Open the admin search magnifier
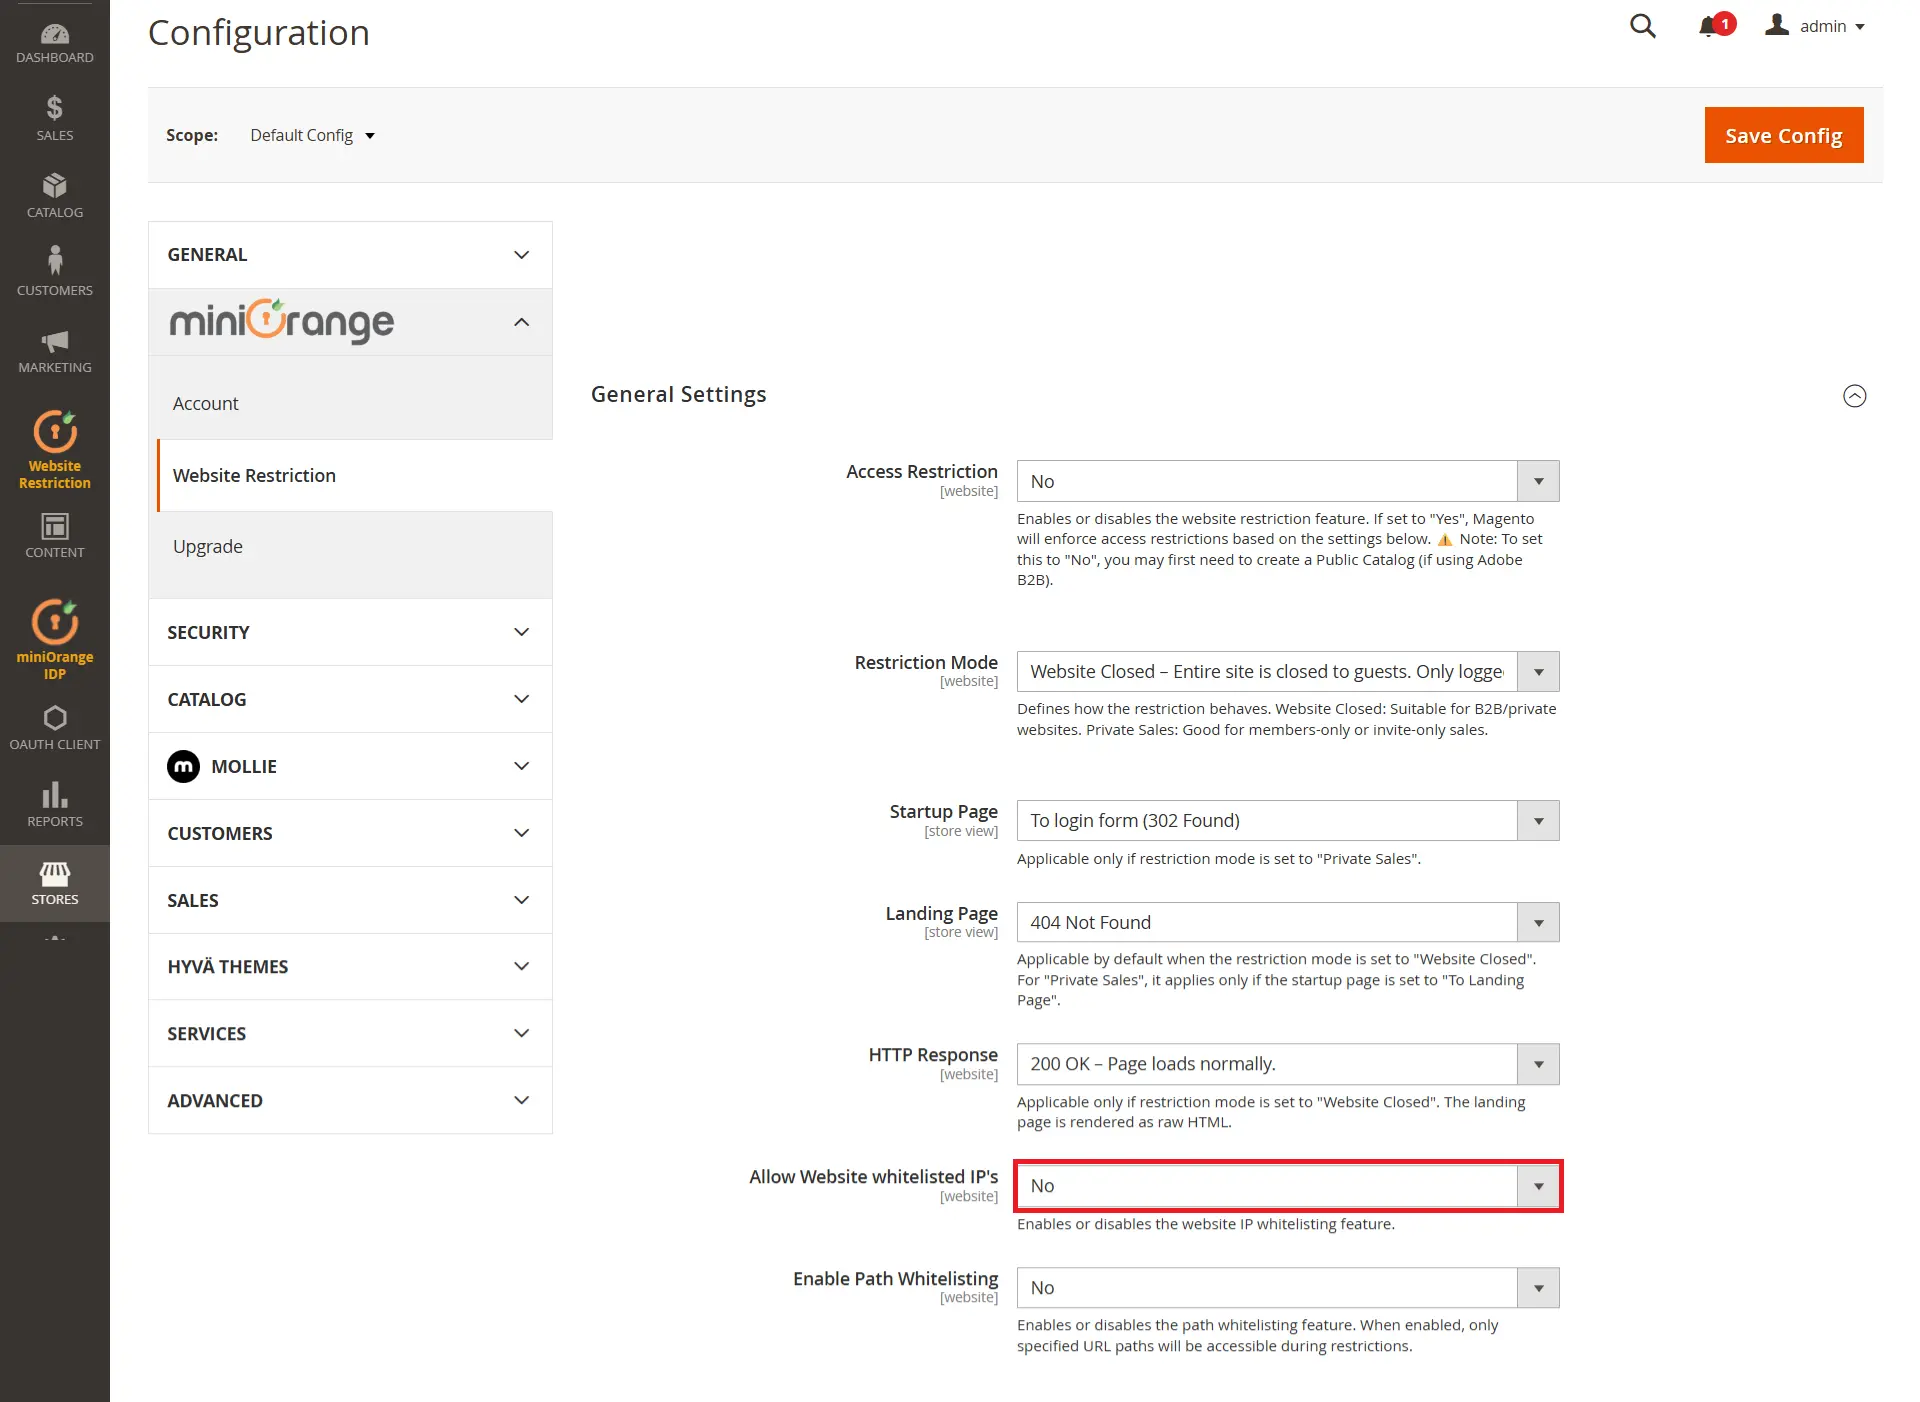1920x1402 pixels. click(x=1642, y=26)
